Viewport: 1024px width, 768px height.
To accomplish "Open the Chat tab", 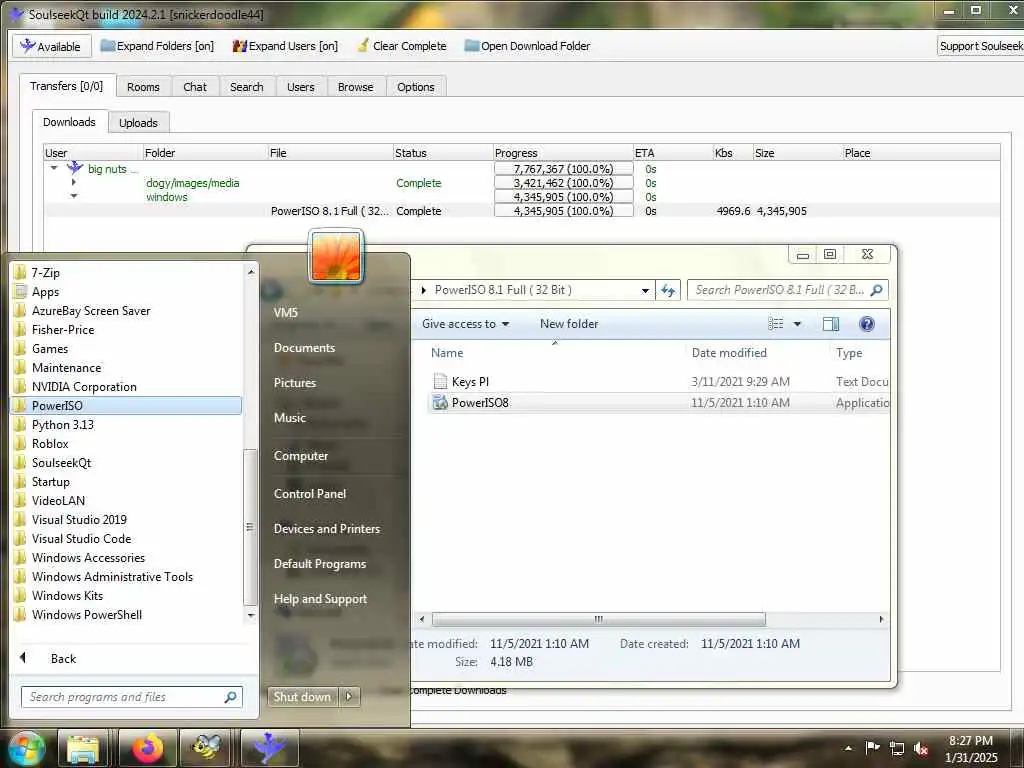I will click(x=195, y=87).
